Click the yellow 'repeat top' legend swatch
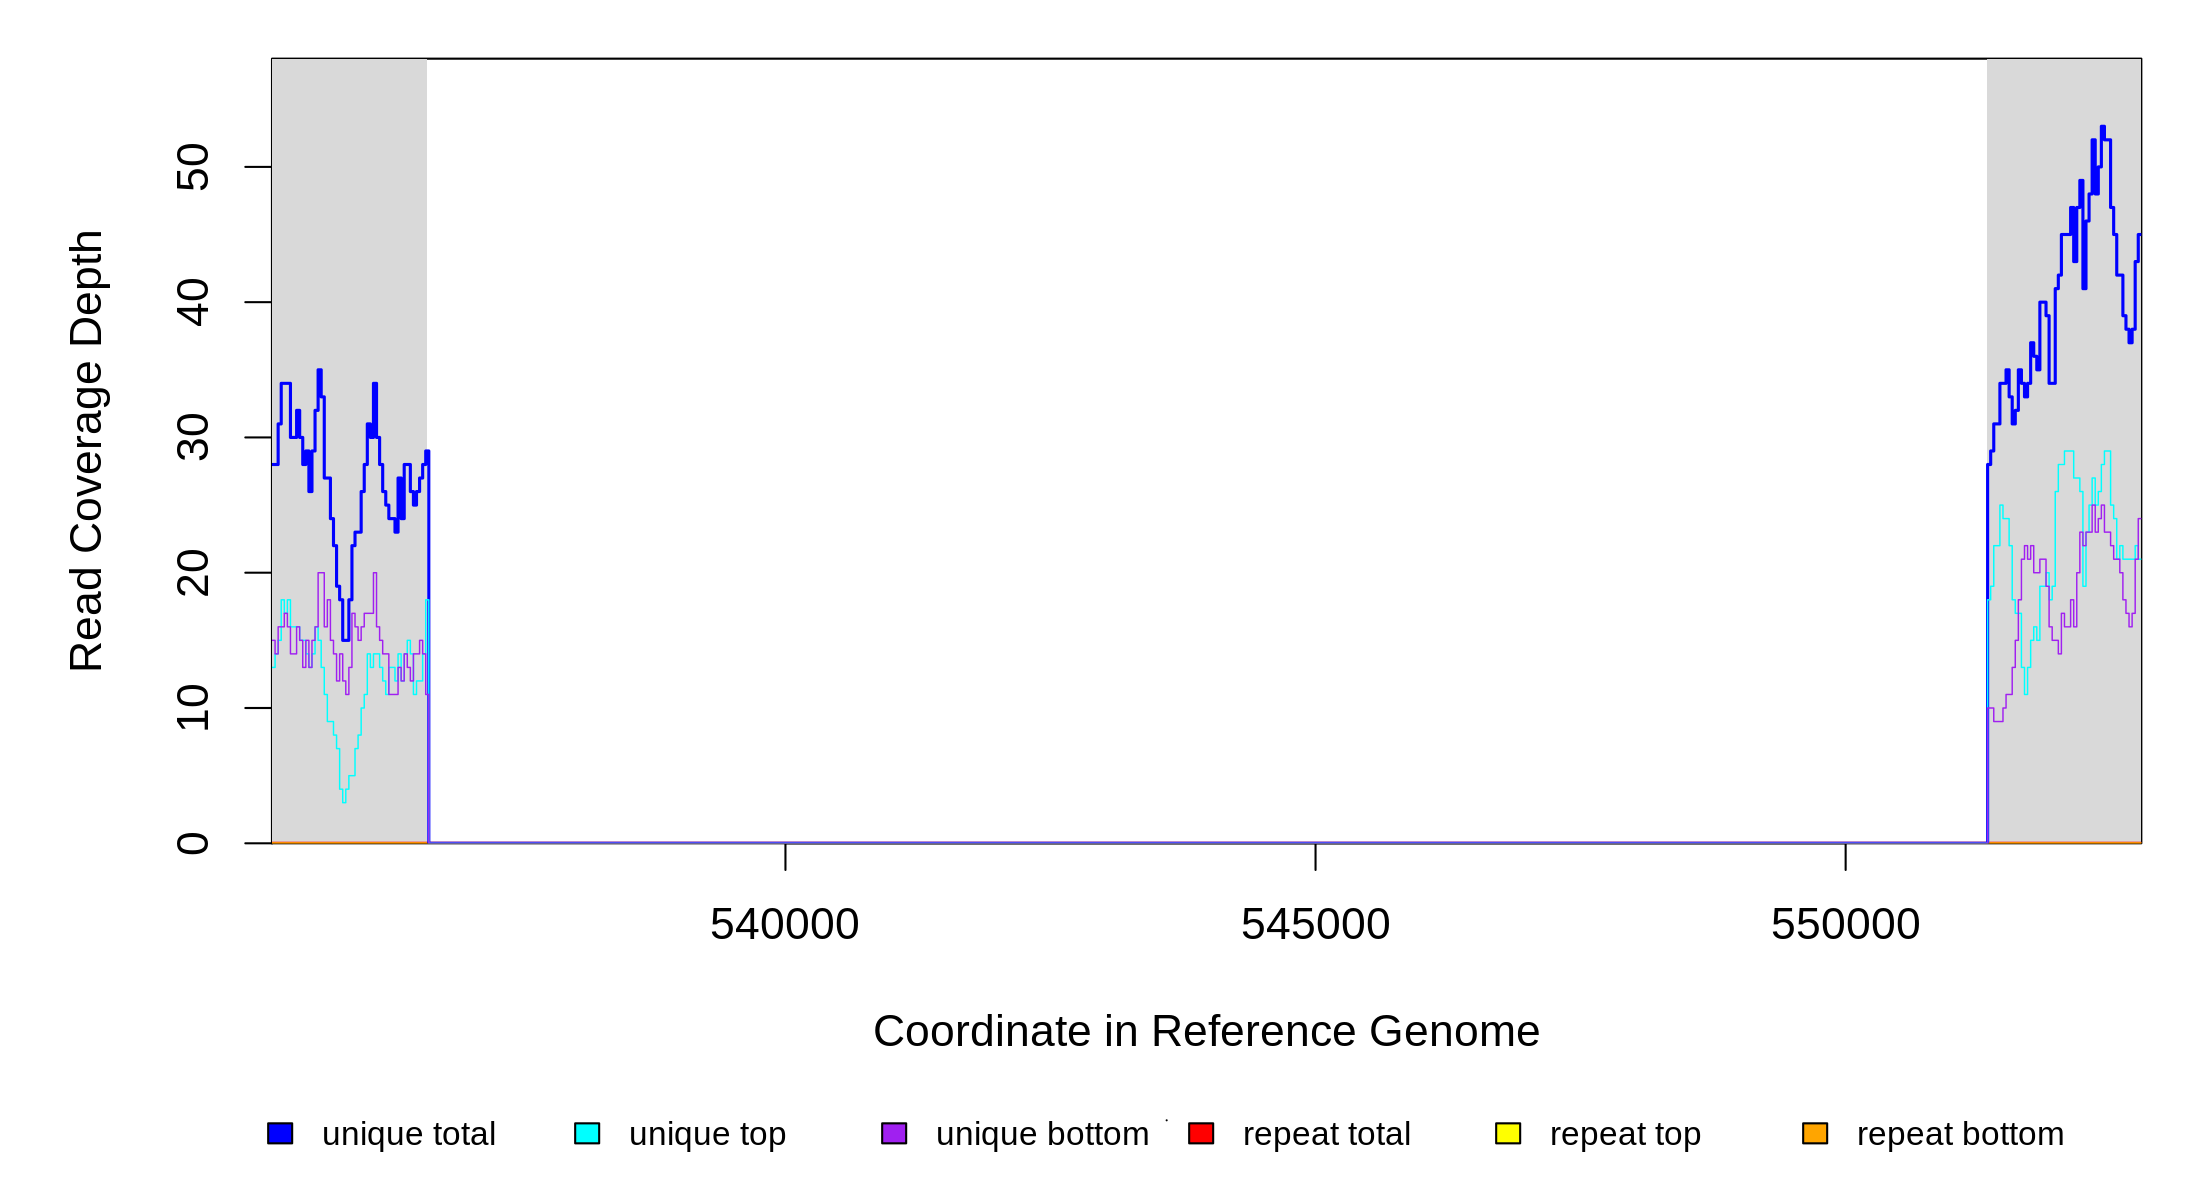 1508,1133
